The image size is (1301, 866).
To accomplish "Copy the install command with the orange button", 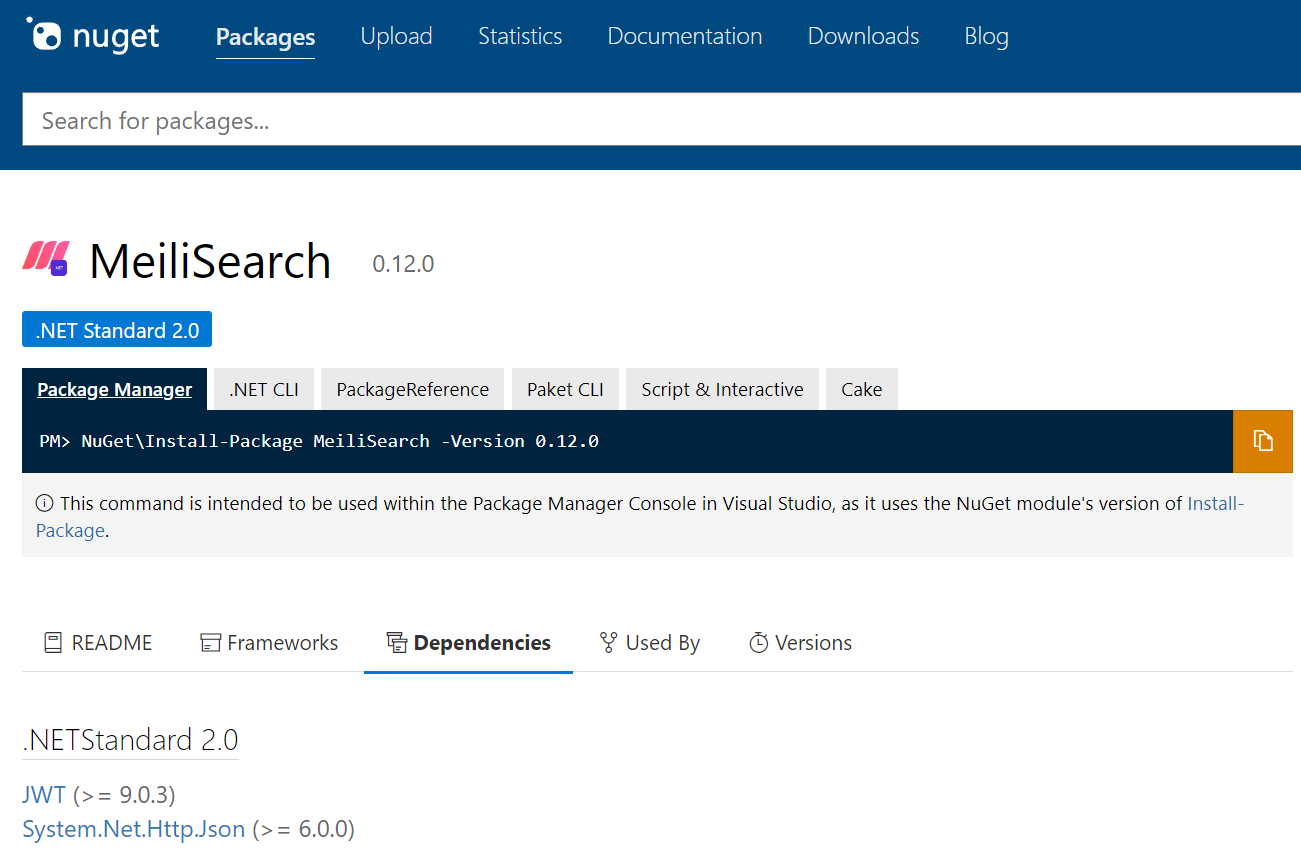I will coord(1263,441).
